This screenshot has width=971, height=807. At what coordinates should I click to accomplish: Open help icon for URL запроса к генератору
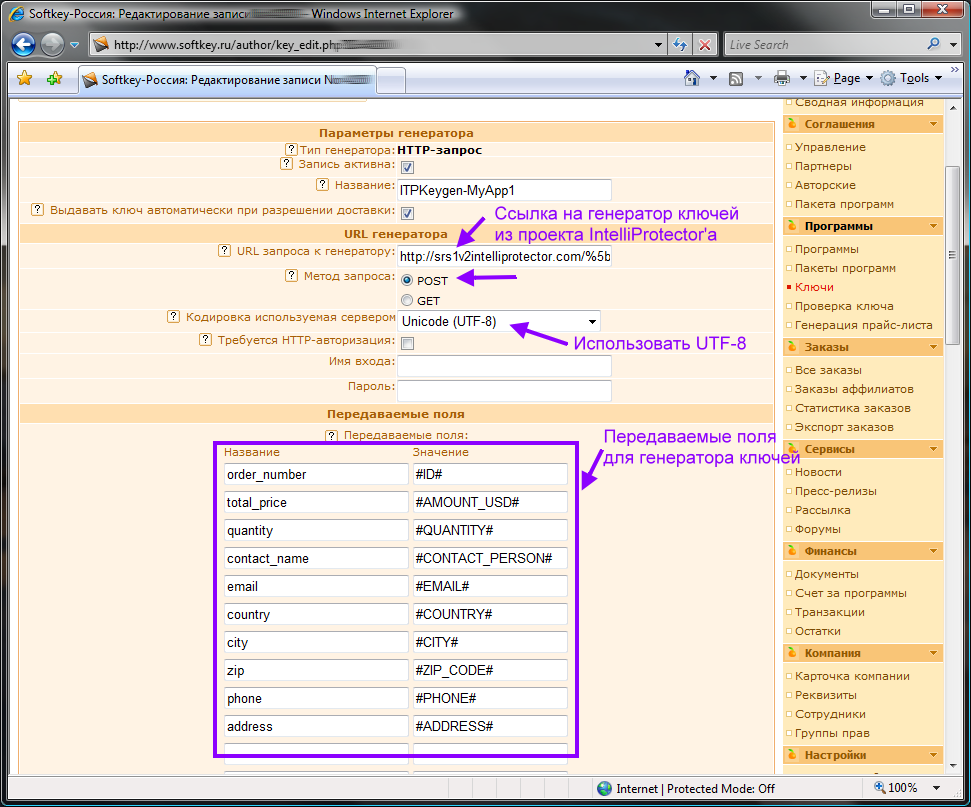coord(225,250)
